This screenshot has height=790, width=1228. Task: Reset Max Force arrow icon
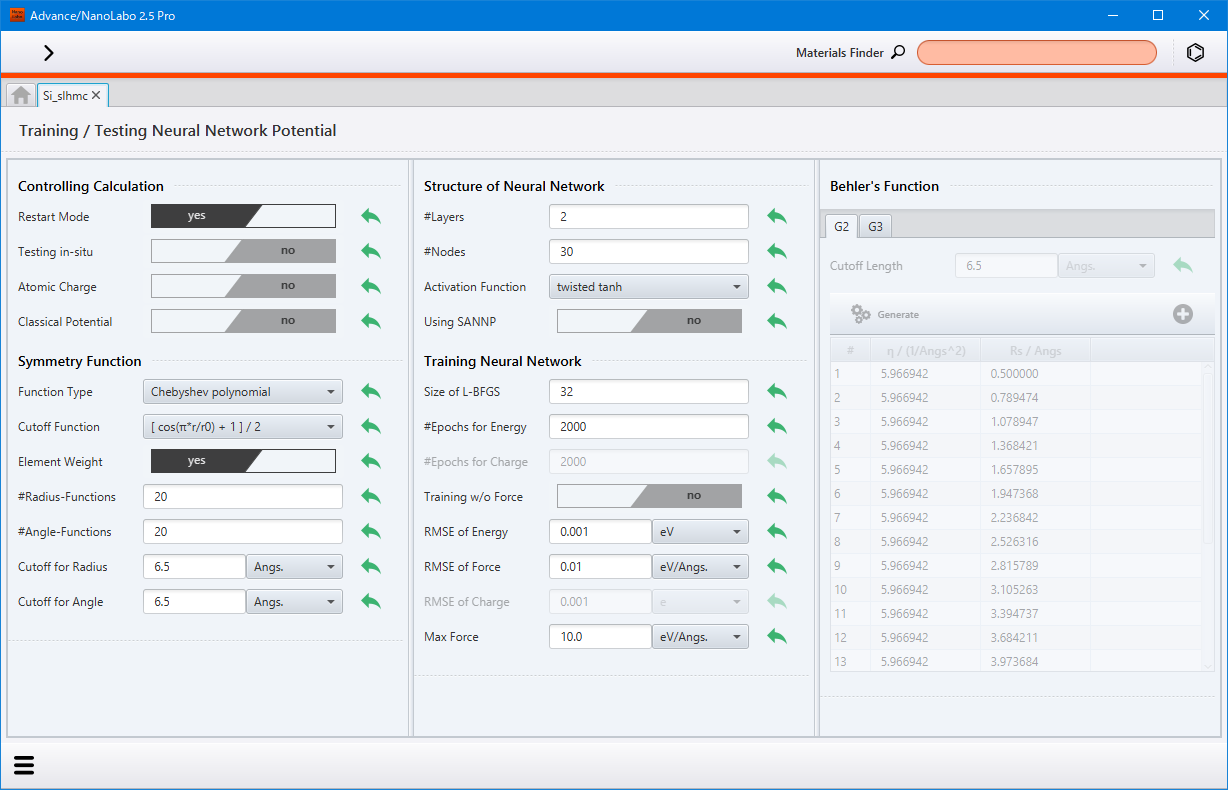click(777, 636)
